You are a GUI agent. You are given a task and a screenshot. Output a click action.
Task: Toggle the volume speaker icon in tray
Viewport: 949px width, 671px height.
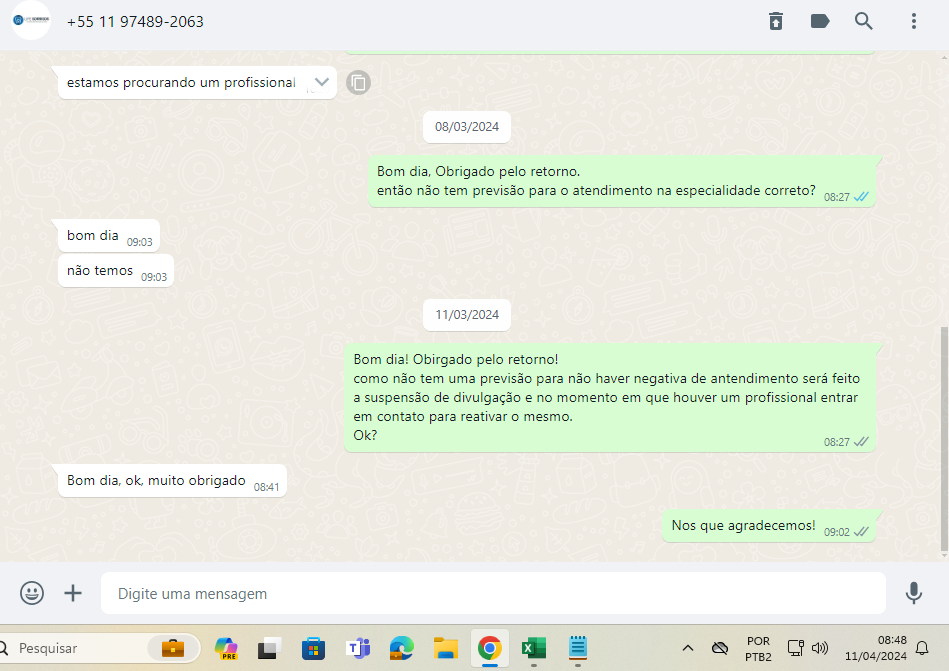[820, 648]
